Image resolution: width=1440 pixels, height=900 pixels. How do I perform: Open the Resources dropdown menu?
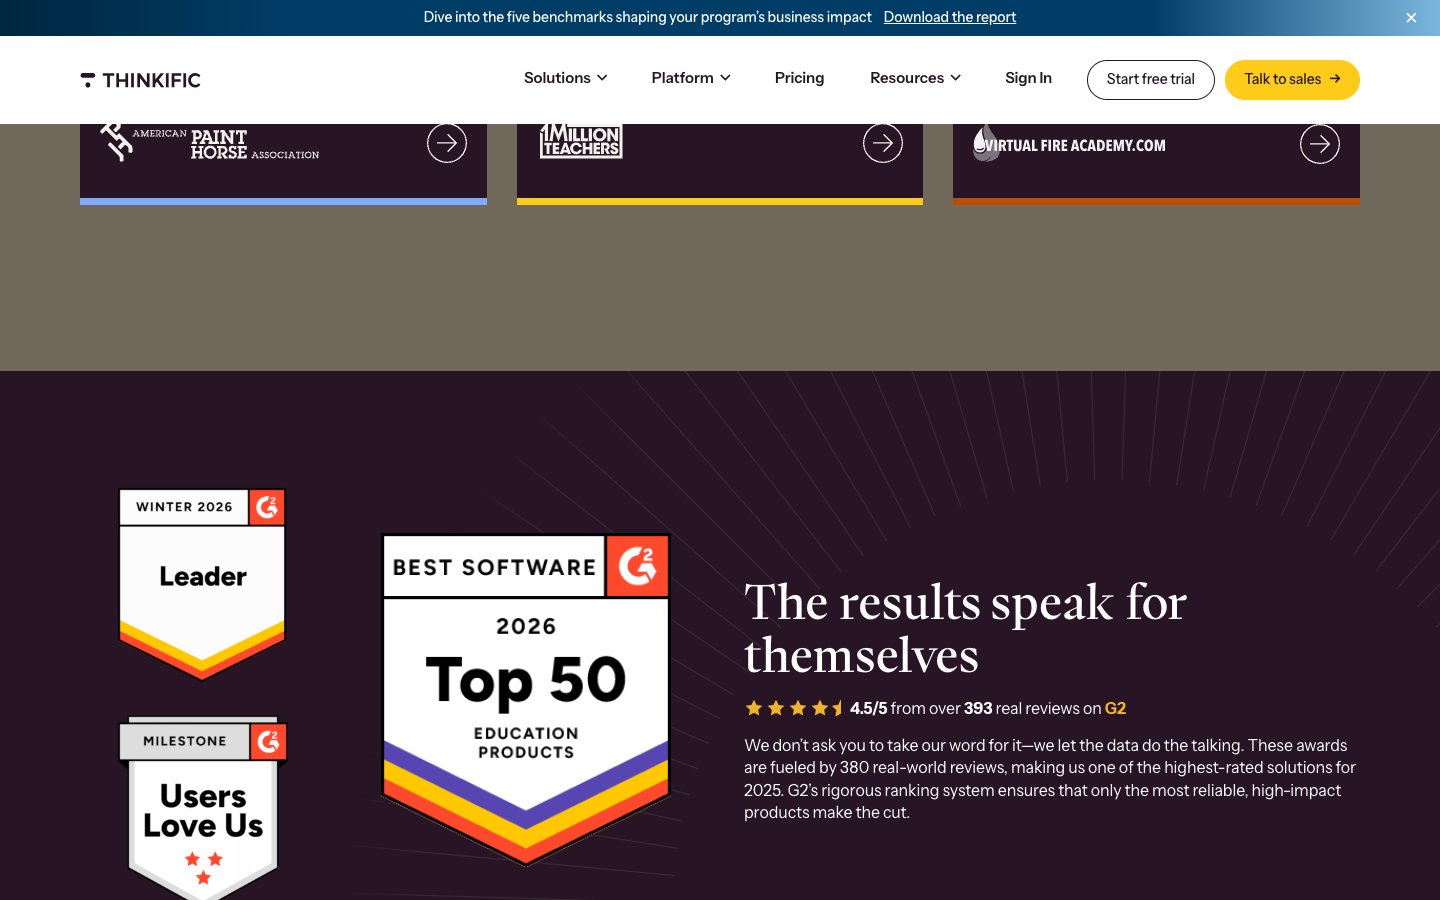click(x=914, y=78)
